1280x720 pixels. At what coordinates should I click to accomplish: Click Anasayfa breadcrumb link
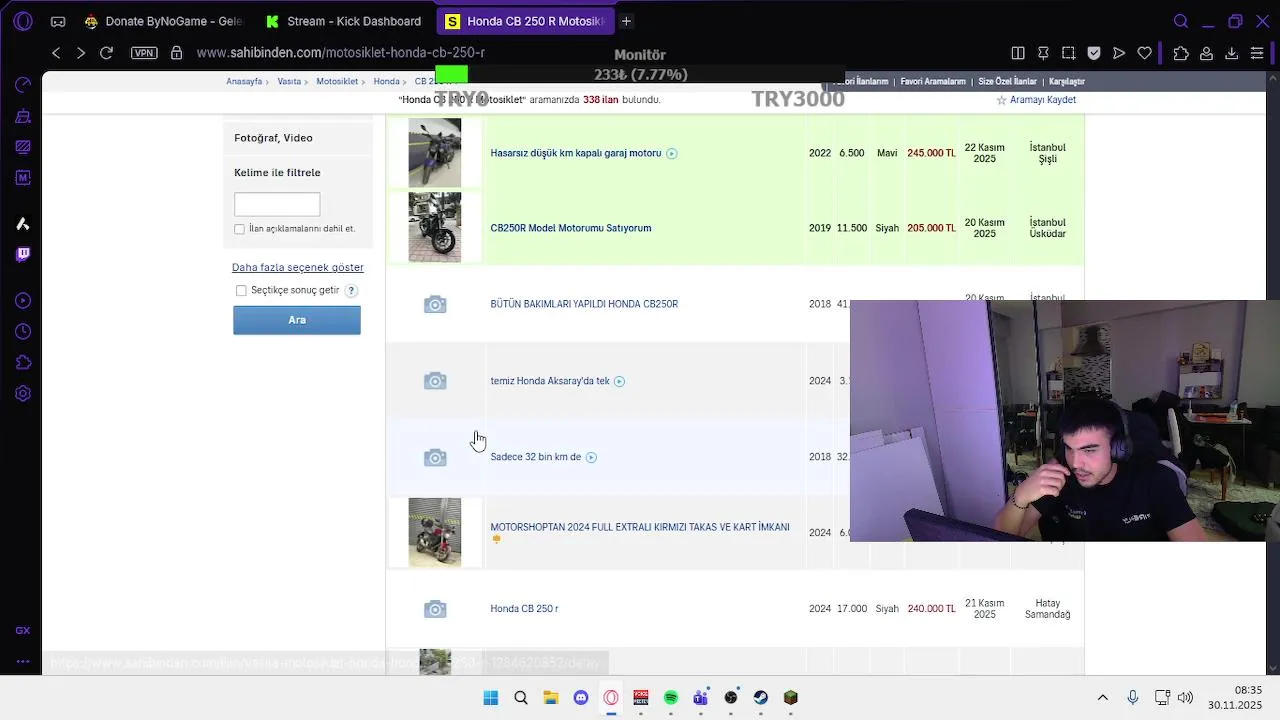(x=244, y=82)
